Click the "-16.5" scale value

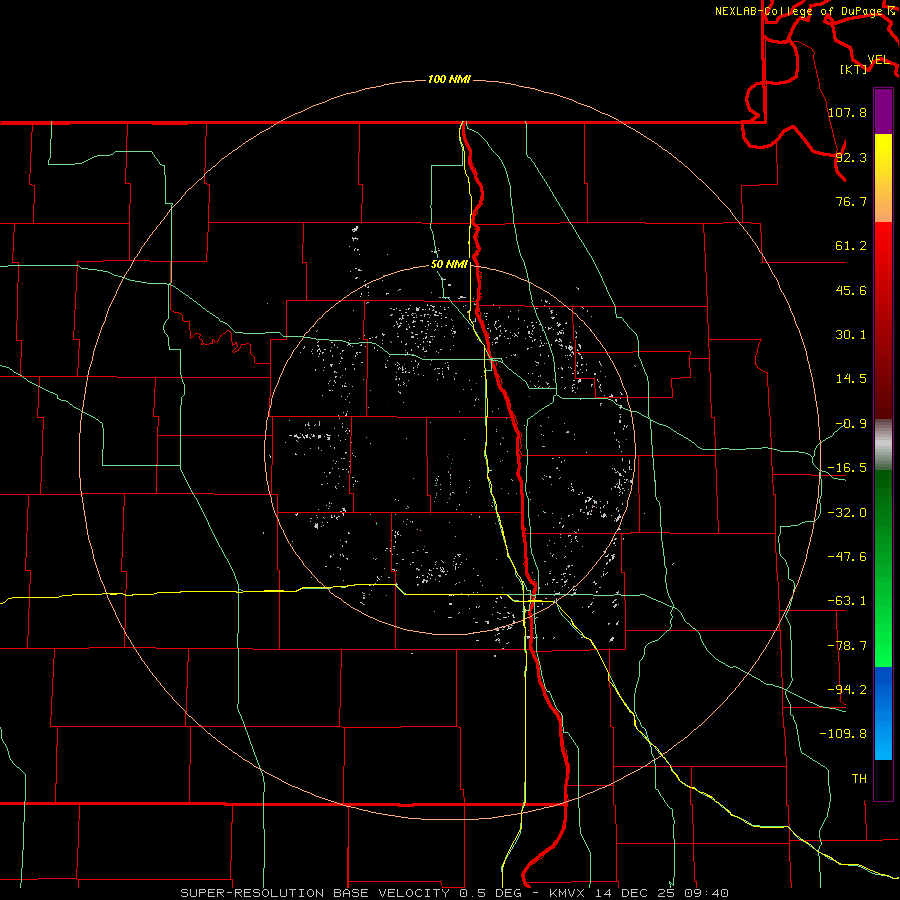[847, 468]
